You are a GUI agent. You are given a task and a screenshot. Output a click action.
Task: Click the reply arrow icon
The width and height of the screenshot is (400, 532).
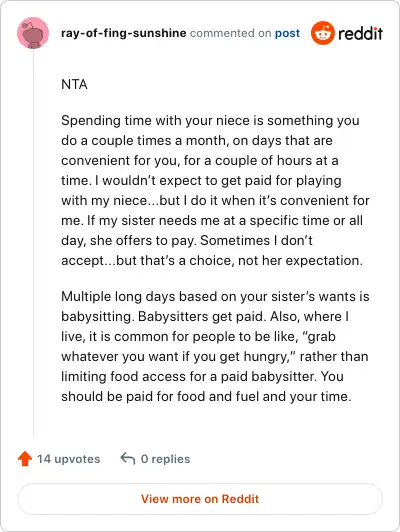tap(128, 458)
